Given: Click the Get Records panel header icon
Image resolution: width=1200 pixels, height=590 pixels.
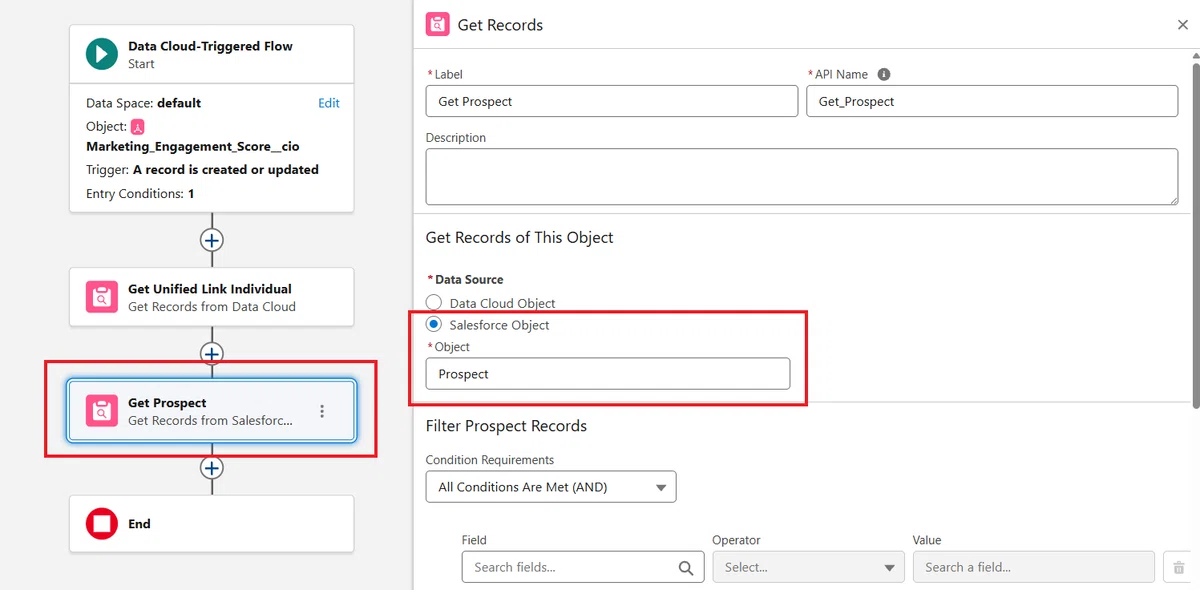Looking at the screenshot, I should (x=437, y=25).
